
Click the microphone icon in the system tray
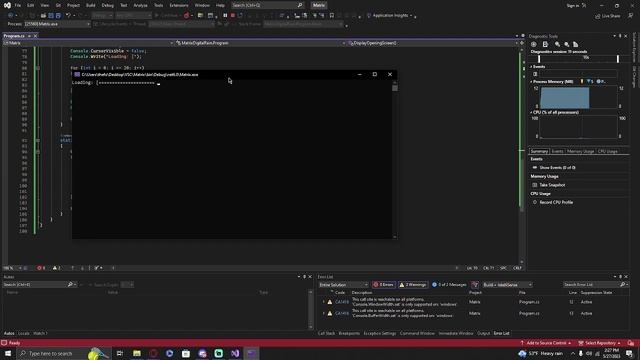click(x=581, y=353)
